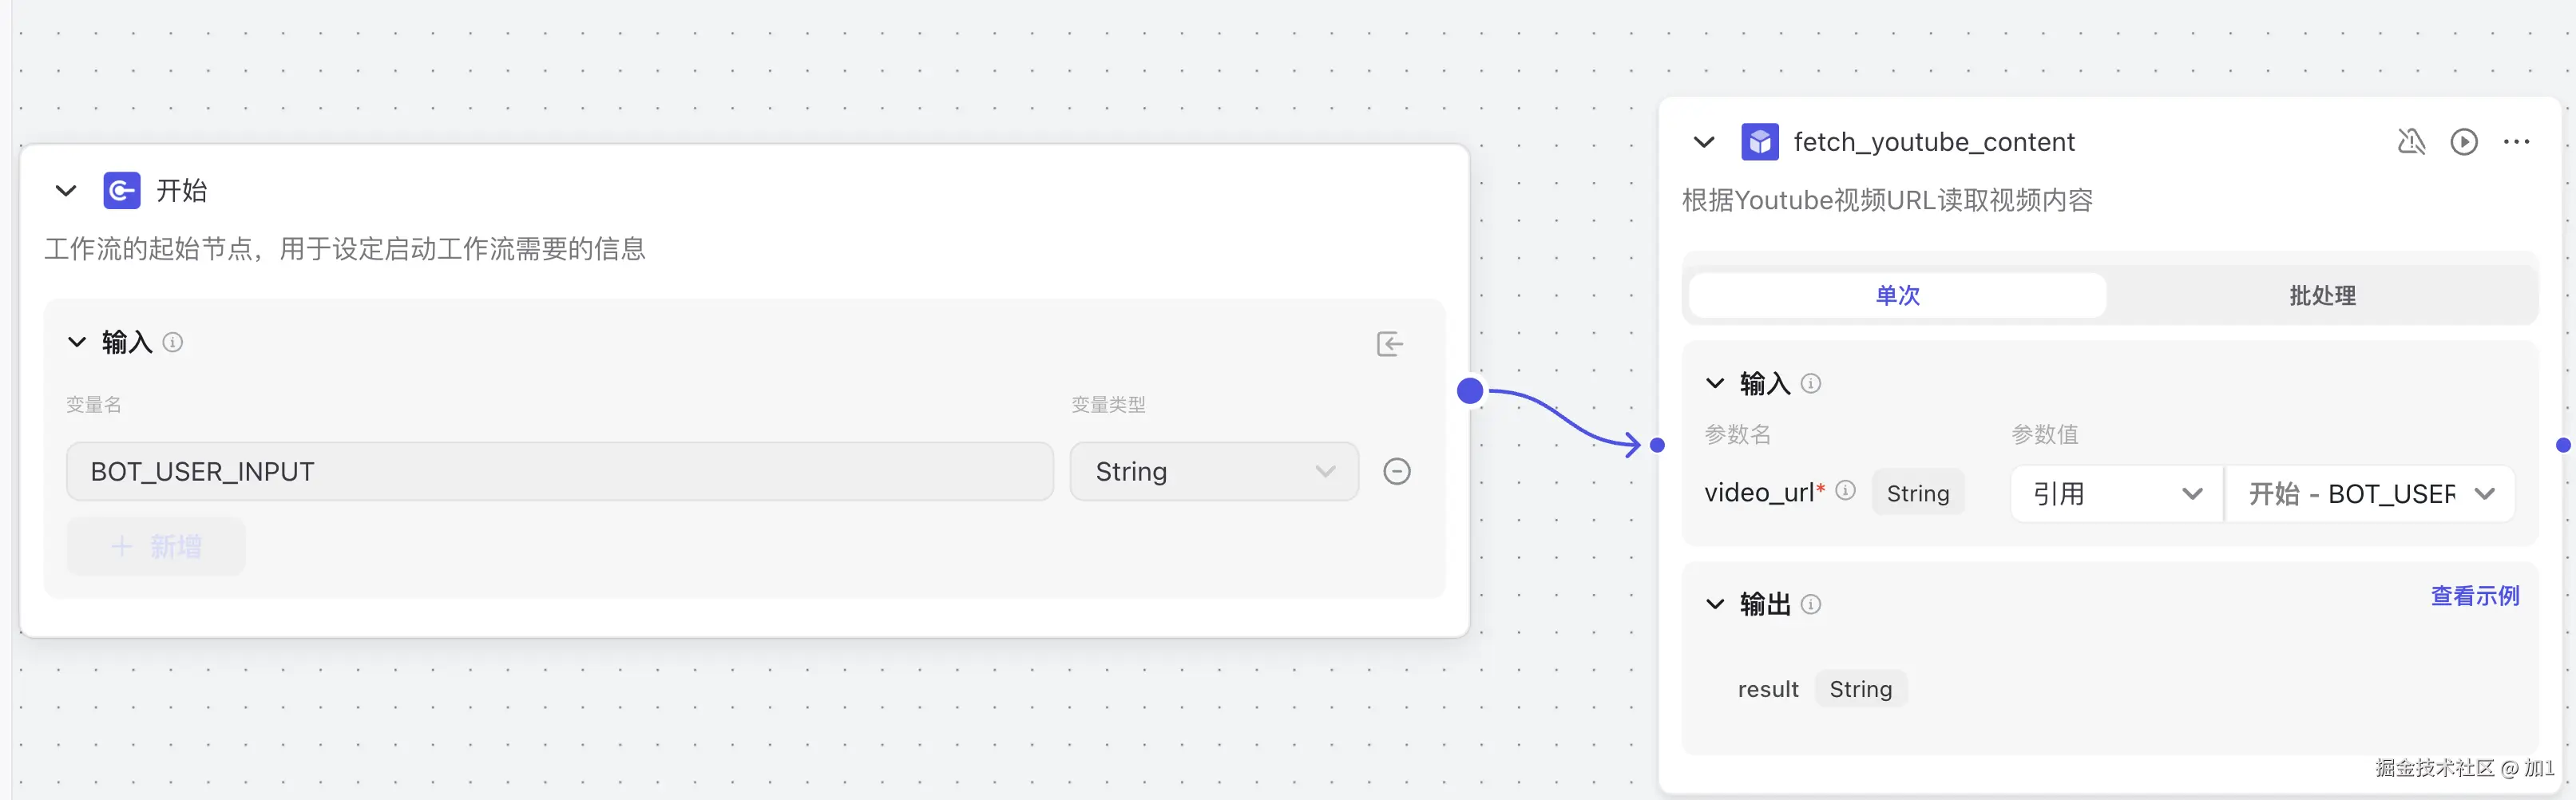The width and height of the screenshot is (2576, 800).
Task: Run the fetch_youtube_content node test
Action: 2463,142
